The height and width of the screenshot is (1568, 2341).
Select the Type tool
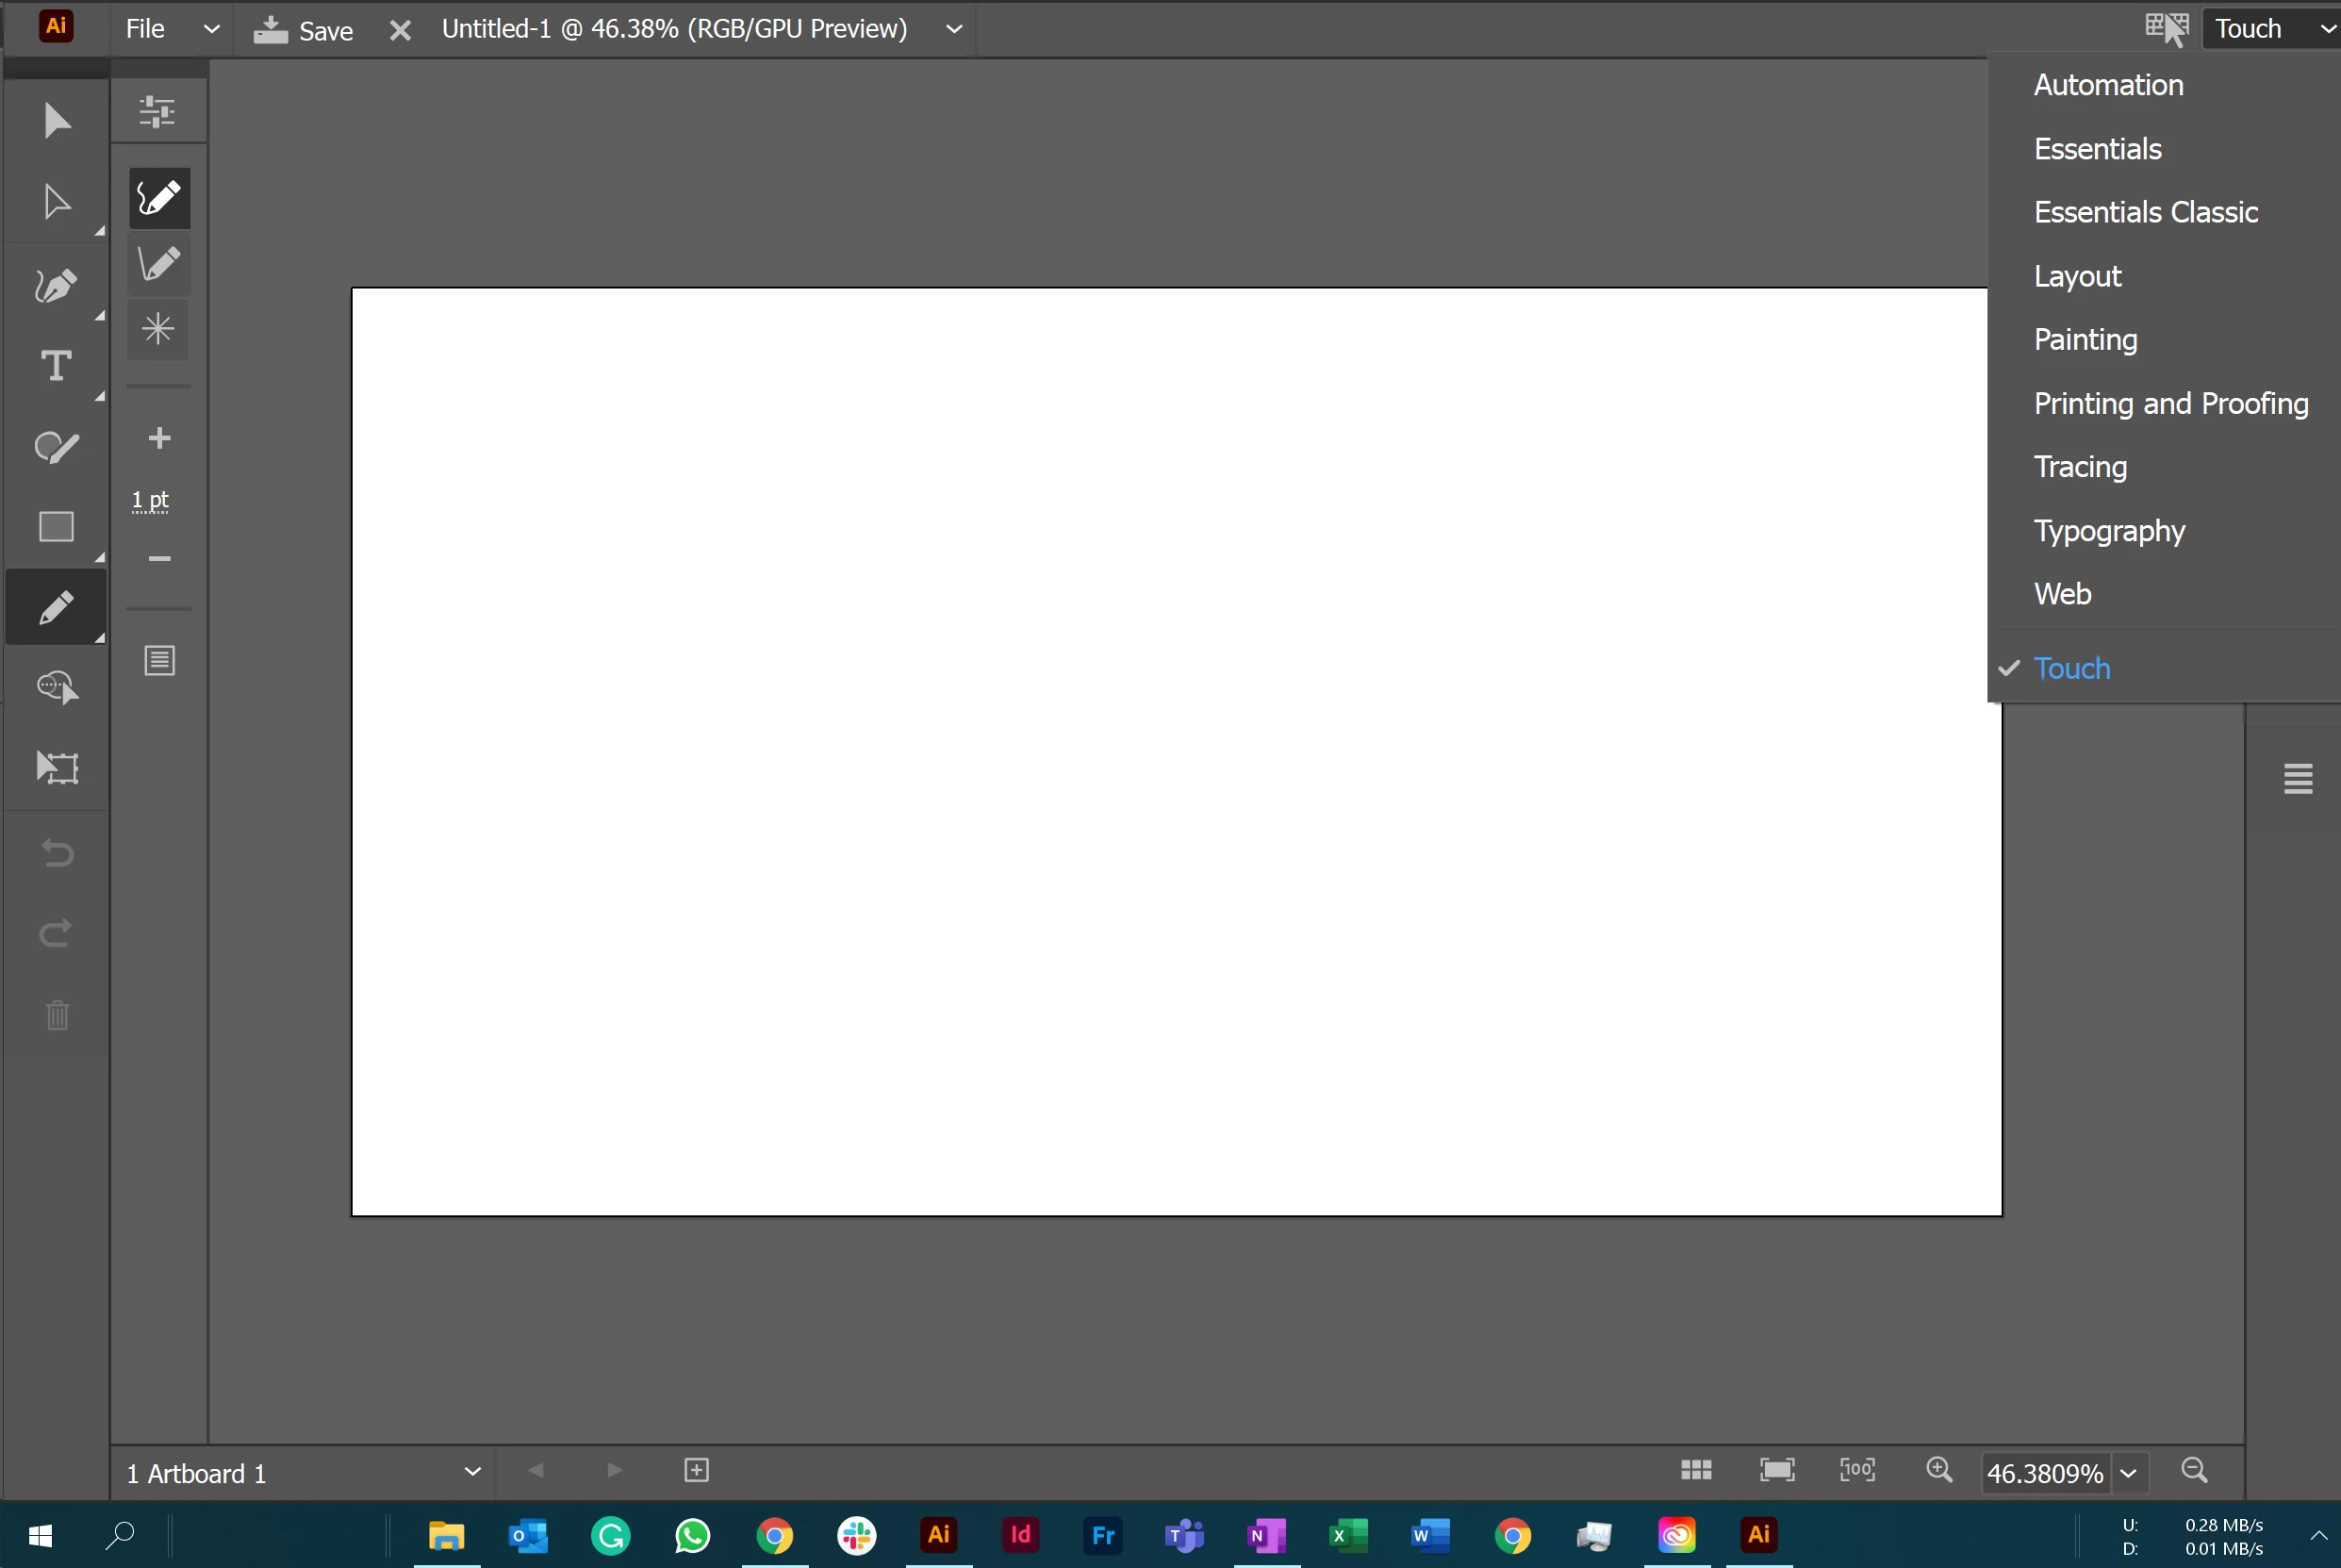pyautogui.click(x=56, y=366)
